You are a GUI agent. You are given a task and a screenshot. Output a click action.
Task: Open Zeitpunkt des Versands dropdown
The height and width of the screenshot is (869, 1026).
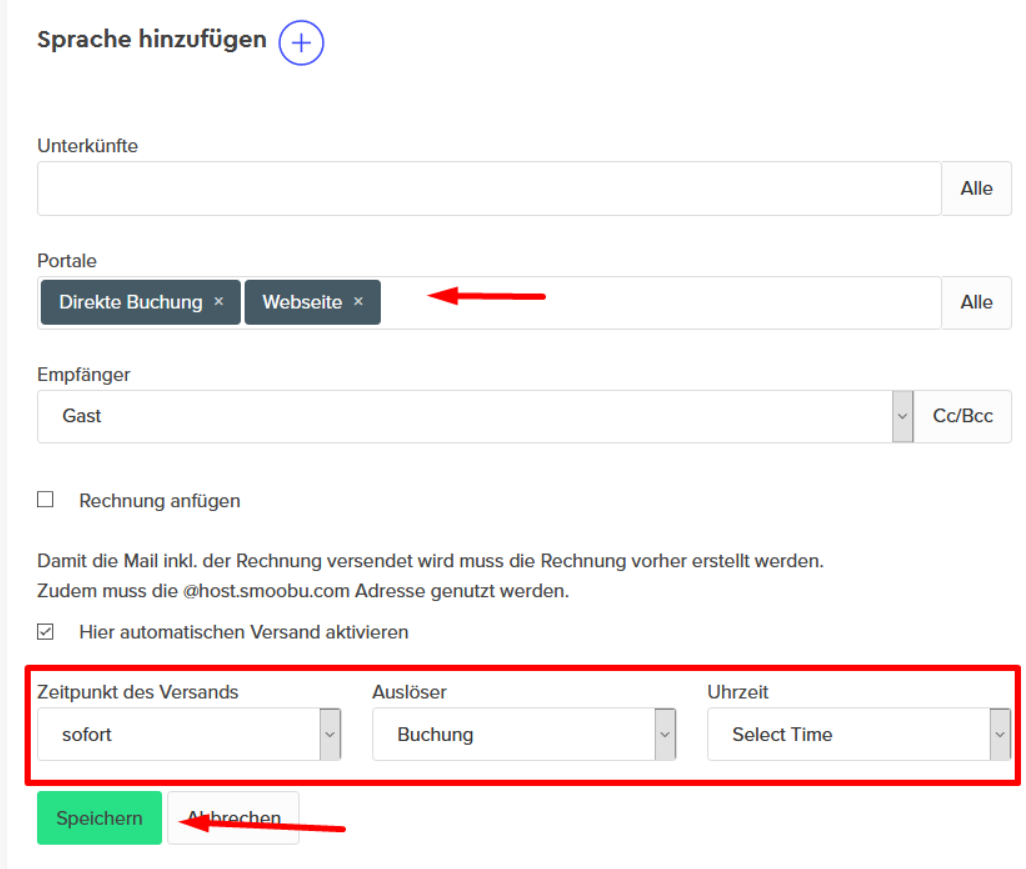(x=189, y=734)
